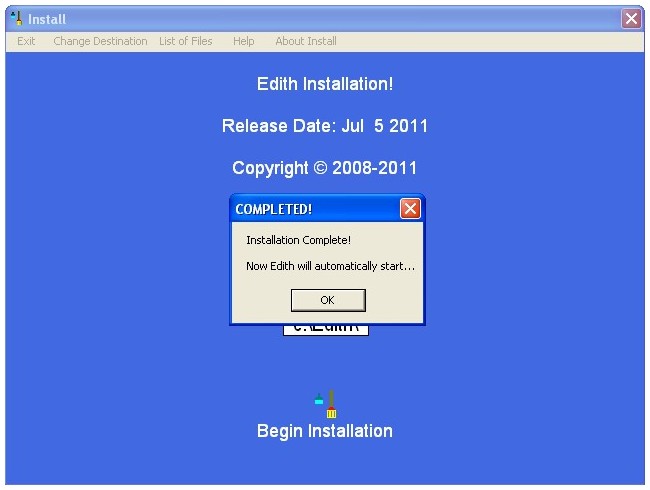
Task: Close the main Install window
Action: pos(631,18)
